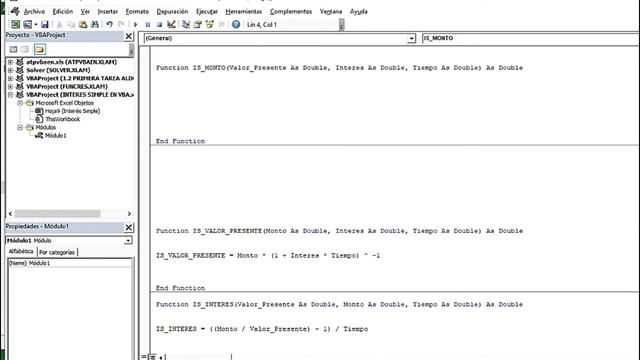640x360 pixels.
Task: Expand the Solver (SOLVER.XLAM) project
Action: pos(11,70)
